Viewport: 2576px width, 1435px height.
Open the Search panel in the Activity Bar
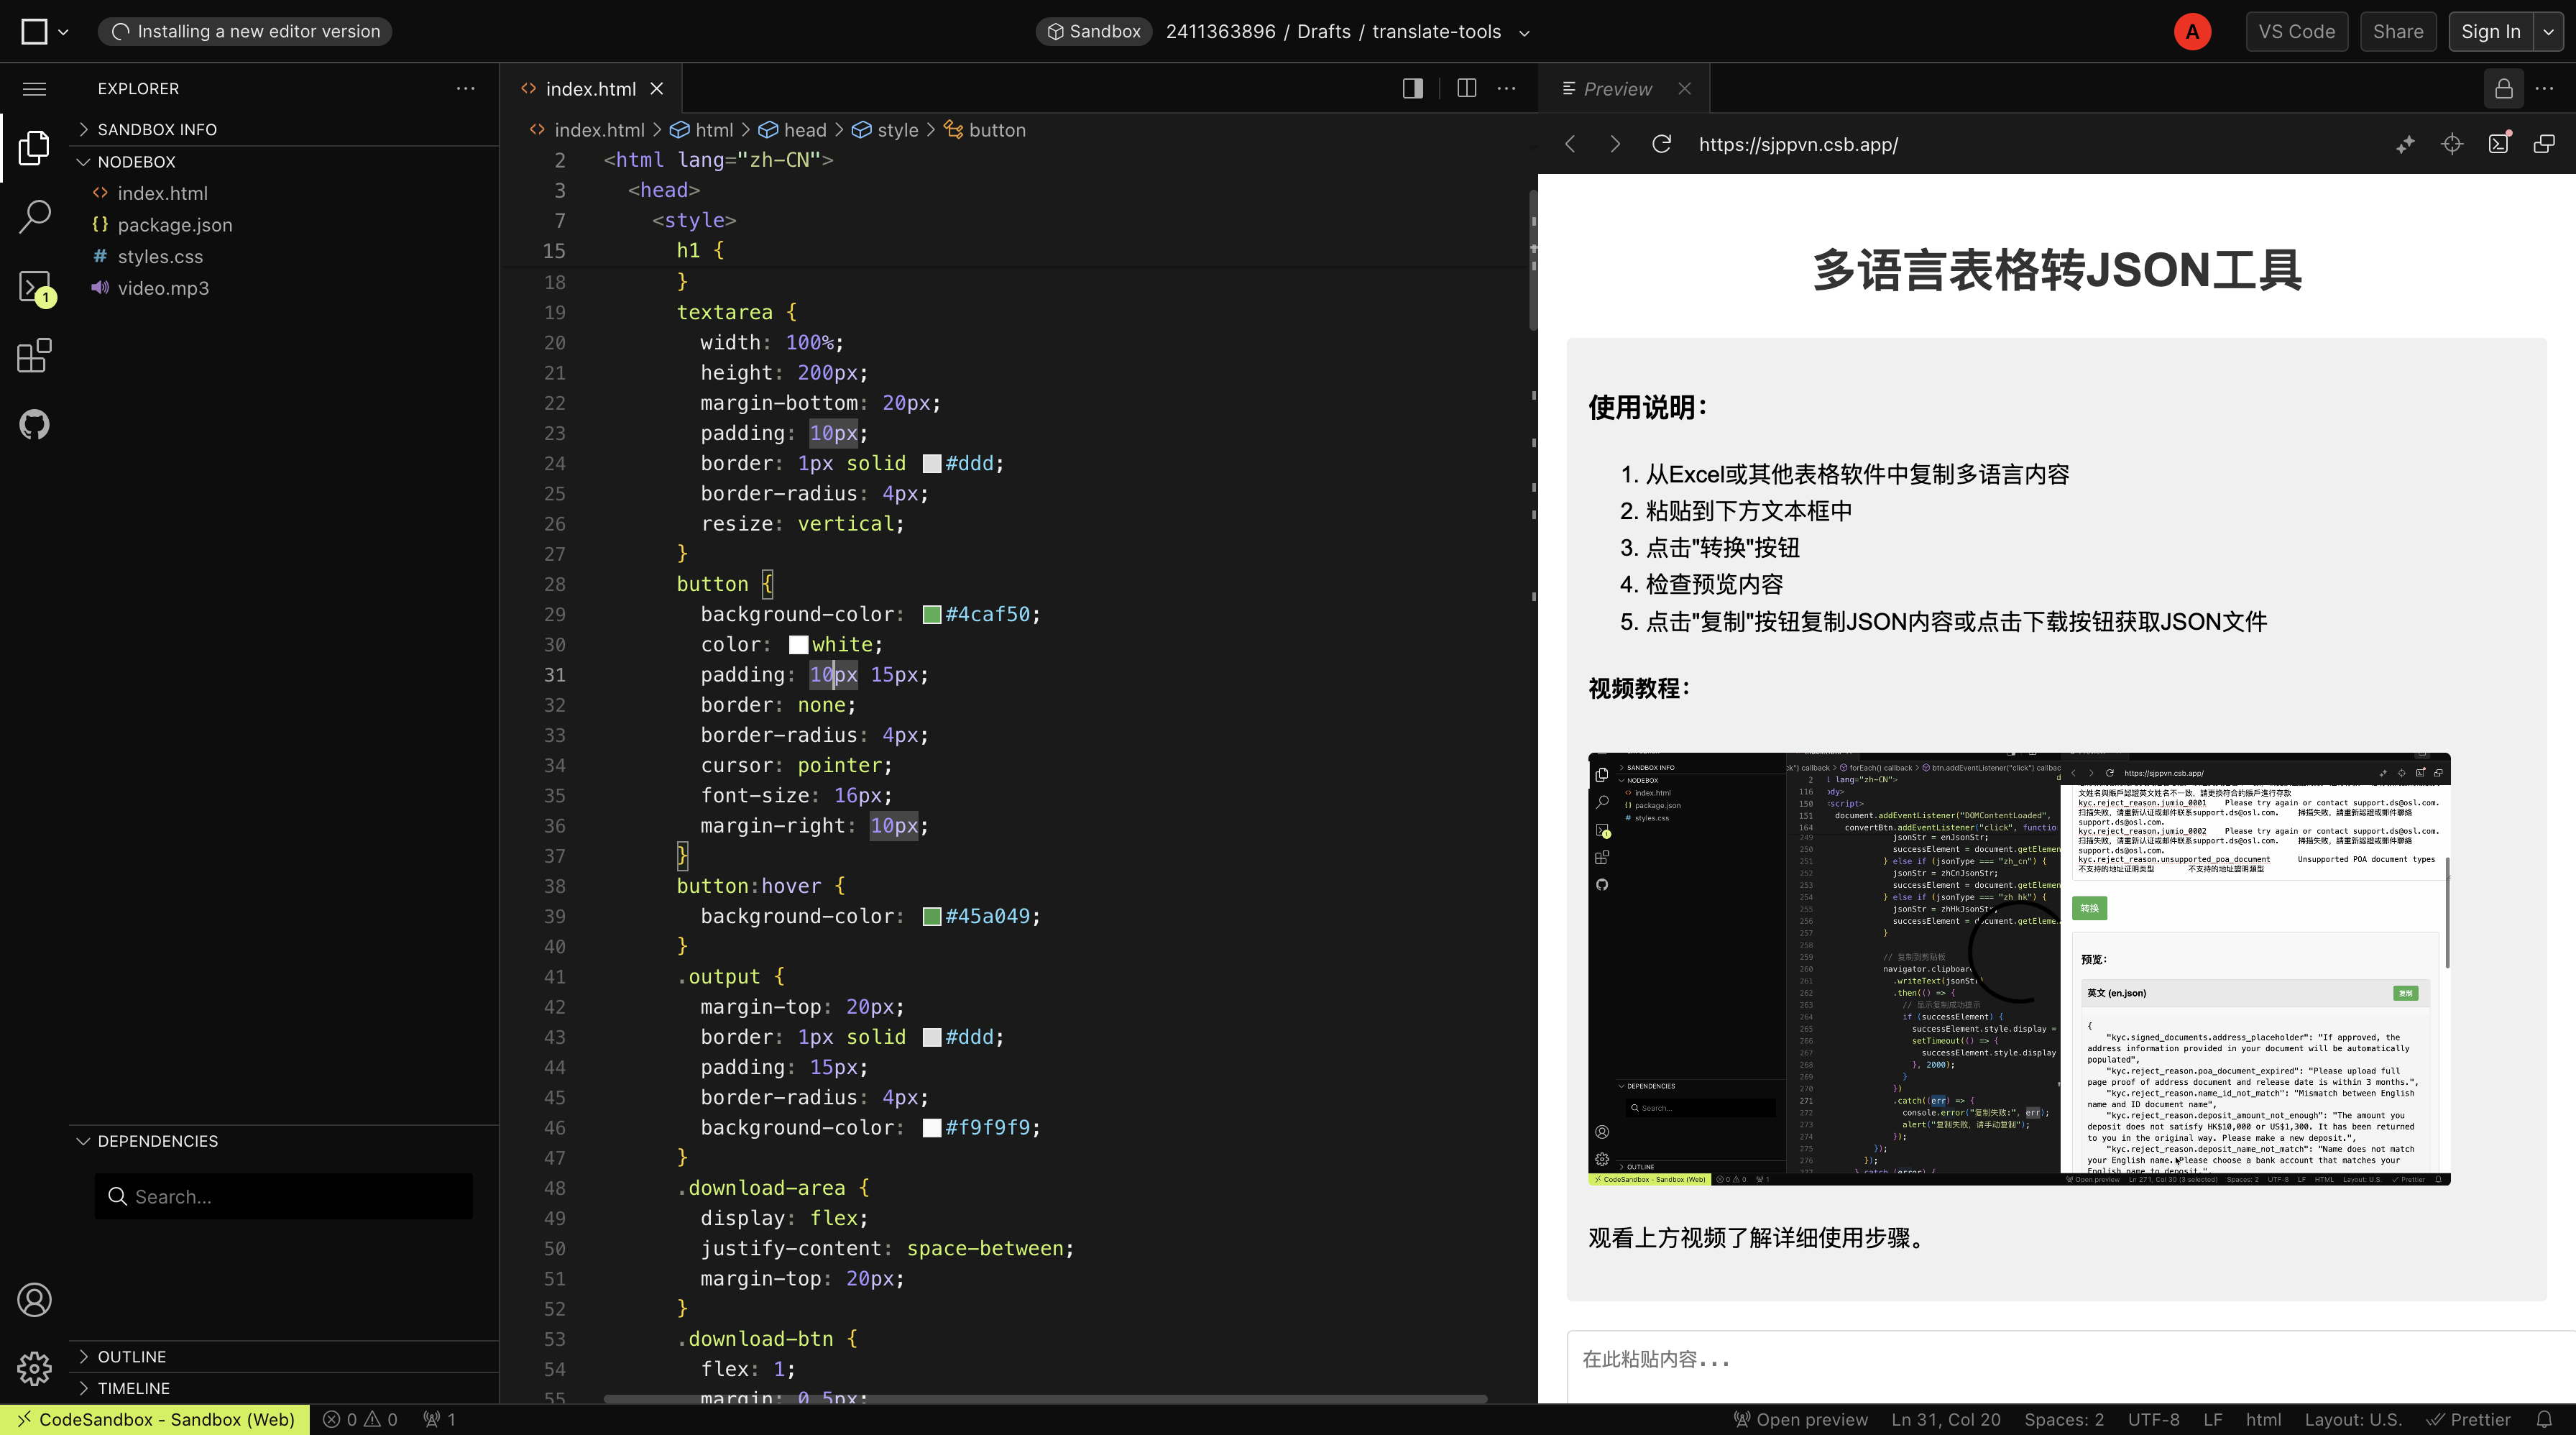coord(34,216)
